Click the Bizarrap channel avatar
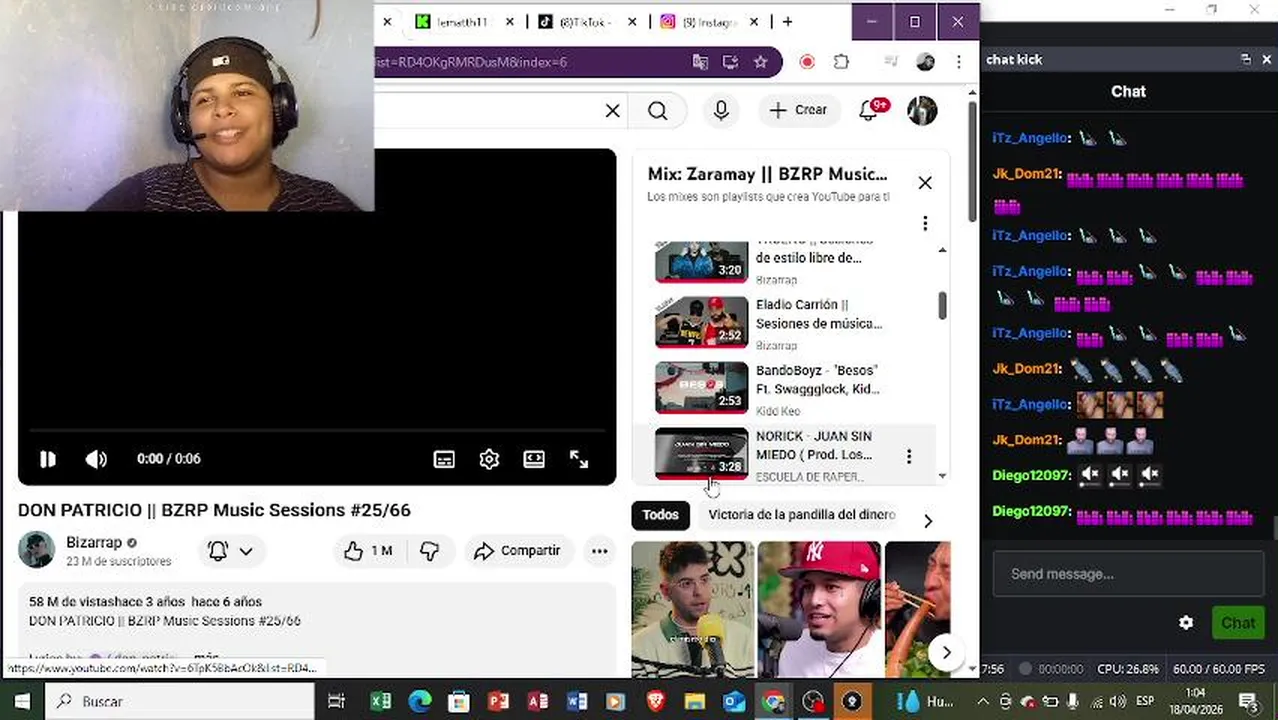 click(x=36, y=550)
